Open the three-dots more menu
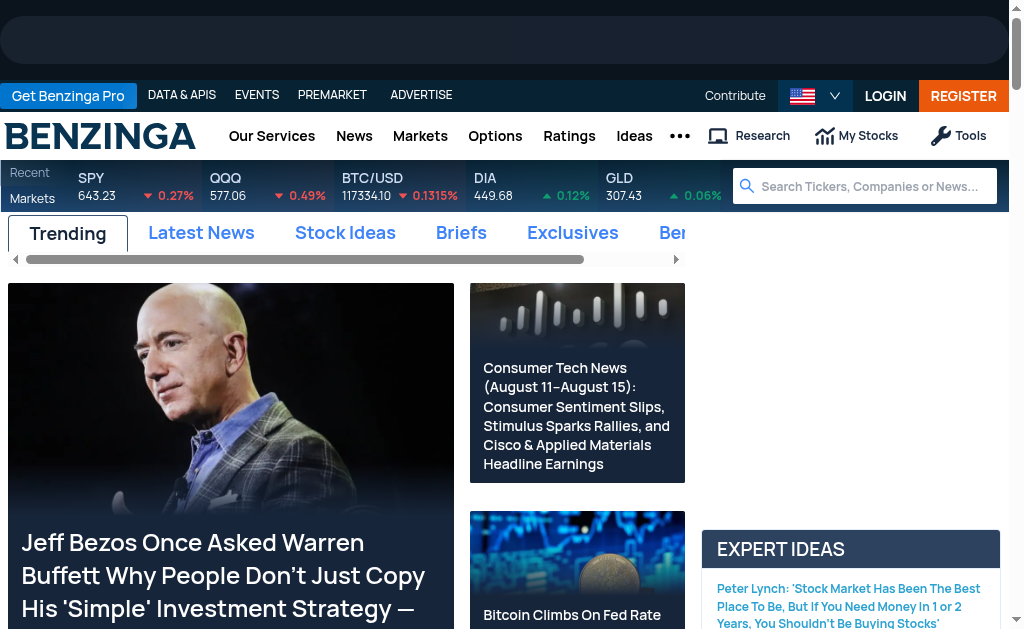1024x629 pixels. 680,136
